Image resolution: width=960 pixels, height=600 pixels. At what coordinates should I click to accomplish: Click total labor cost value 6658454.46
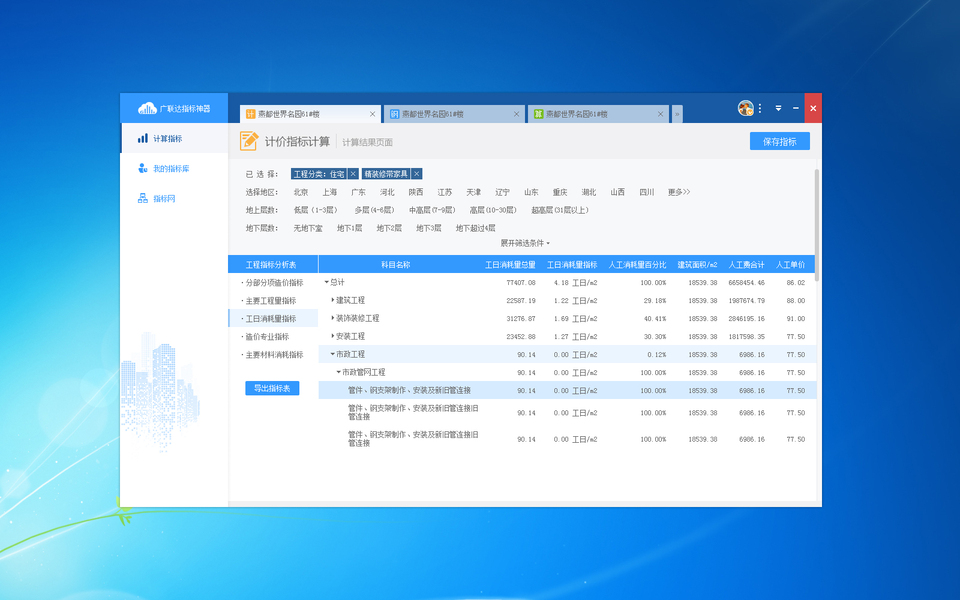tap(746, 283)
